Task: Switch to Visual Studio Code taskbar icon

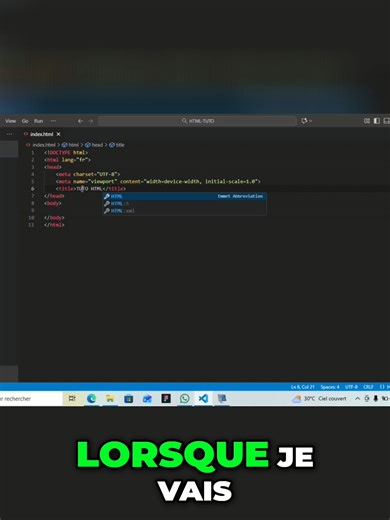Action: [203, 398]
